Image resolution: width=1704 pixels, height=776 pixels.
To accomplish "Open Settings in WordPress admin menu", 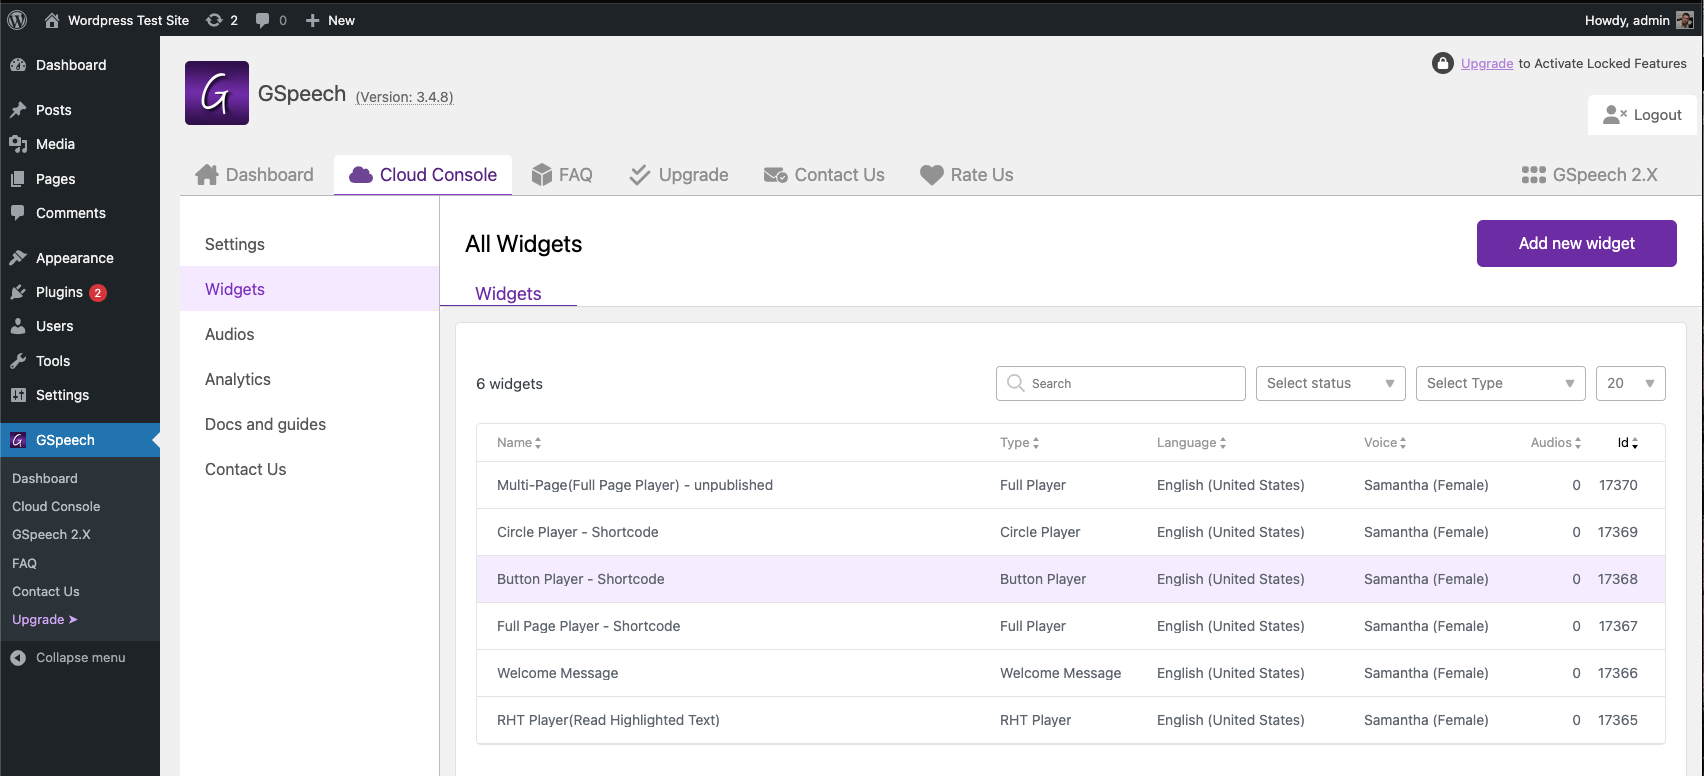I will click(80, 395).
